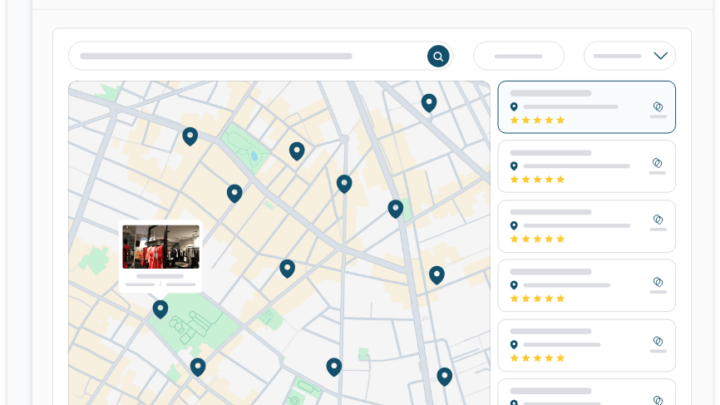Select the bottom-right map pin

[444, 377]
